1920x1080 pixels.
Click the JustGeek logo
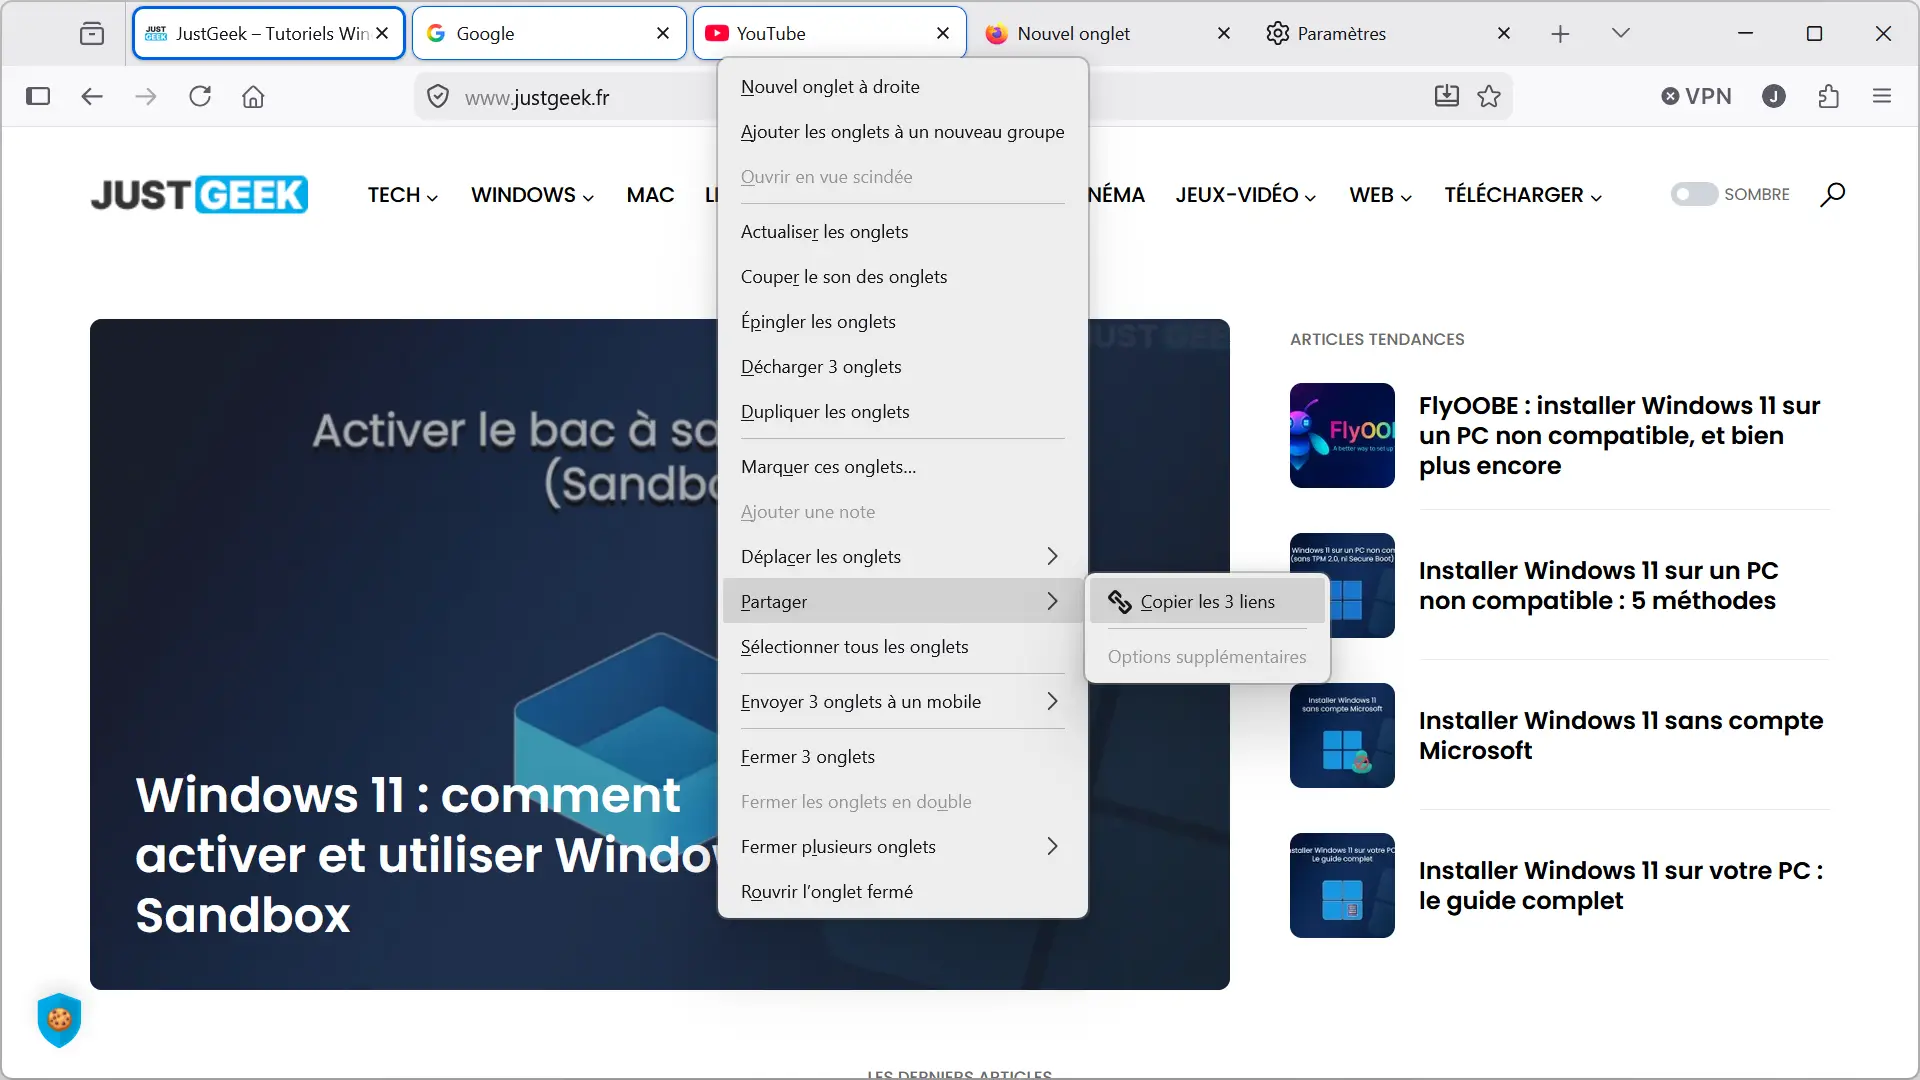[x=199, y=194]
